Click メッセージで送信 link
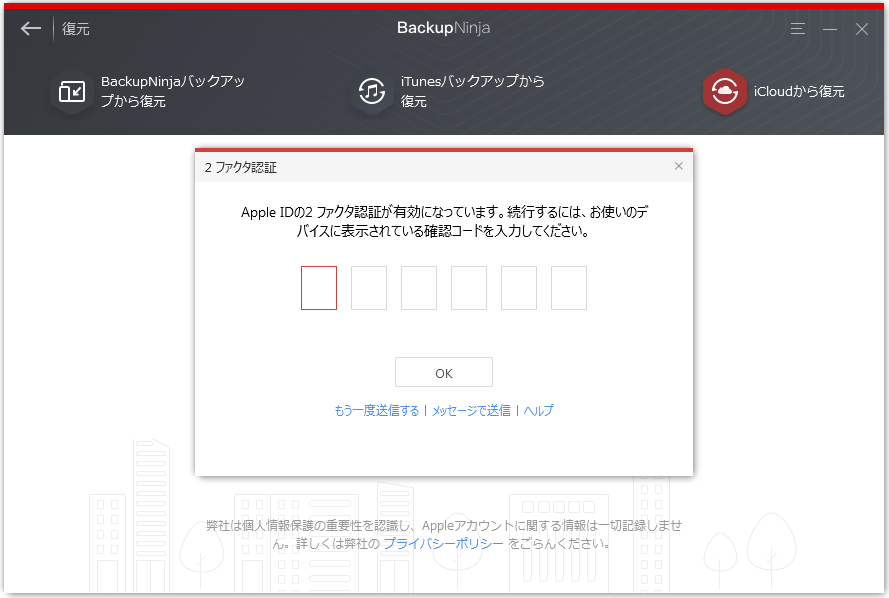This screenshot has width=889, height=598. pos(471,410)
